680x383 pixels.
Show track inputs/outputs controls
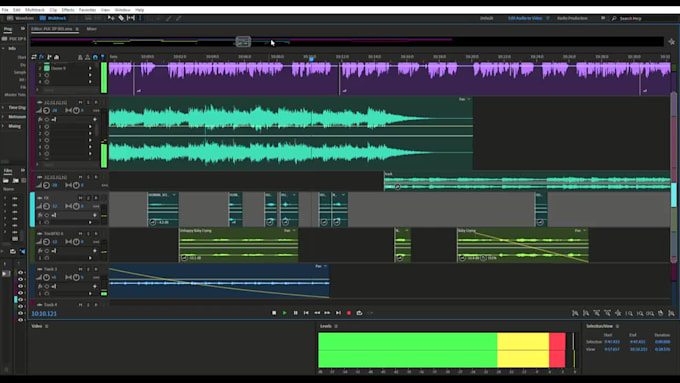coord(34,57)
